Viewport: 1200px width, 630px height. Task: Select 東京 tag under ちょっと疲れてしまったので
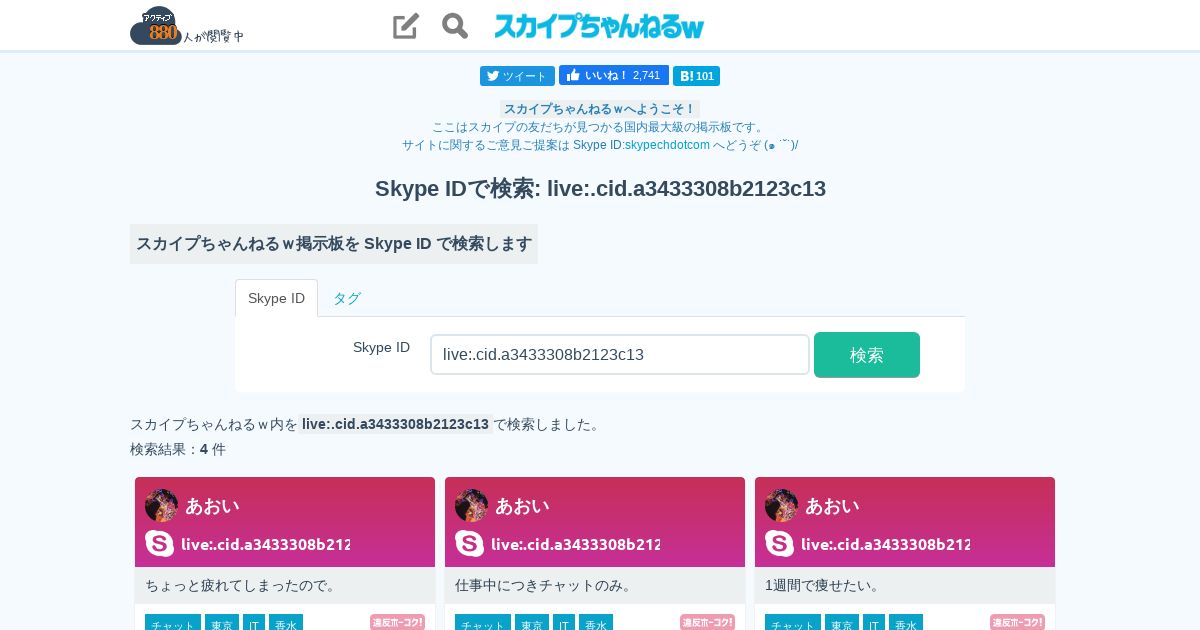point(222,623)
